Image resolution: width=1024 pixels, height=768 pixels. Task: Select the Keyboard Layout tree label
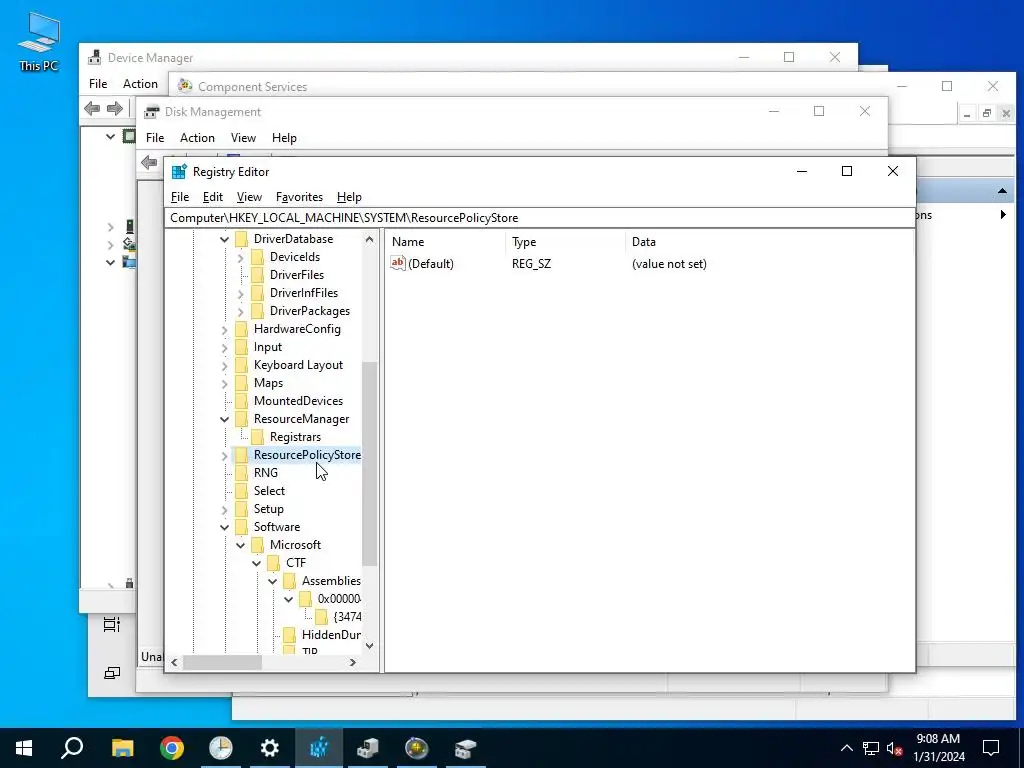298,365
